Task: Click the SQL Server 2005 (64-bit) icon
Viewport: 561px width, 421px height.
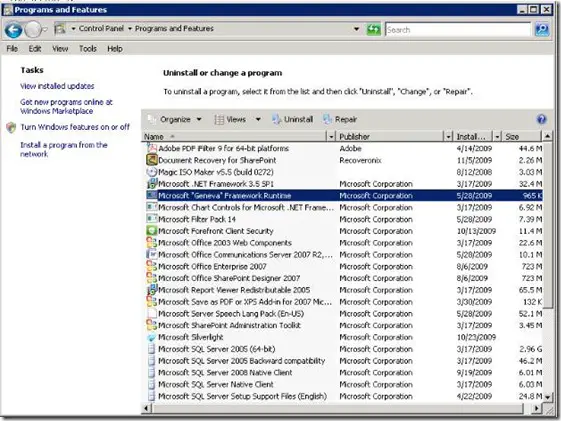Action: coord(152,349)
